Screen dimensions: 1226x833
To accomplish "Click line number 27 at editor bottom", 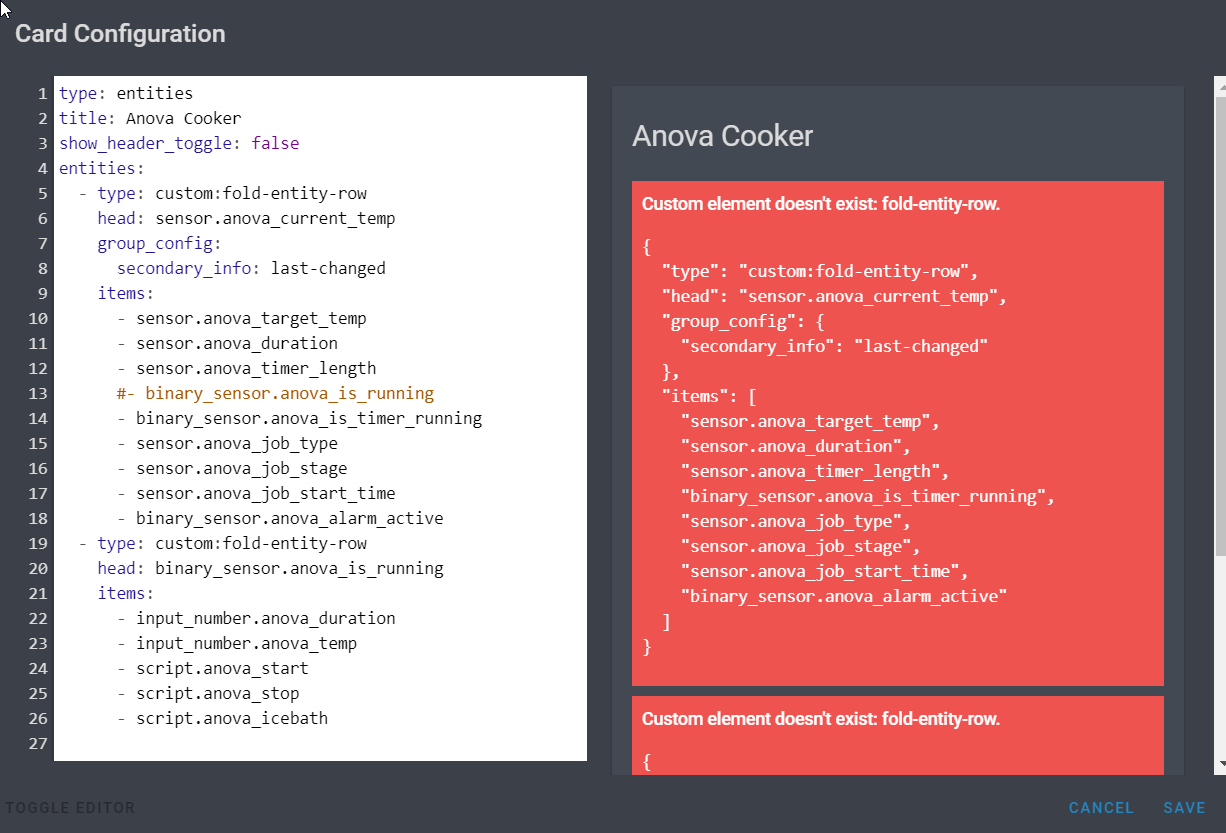I will coord(37,743).
